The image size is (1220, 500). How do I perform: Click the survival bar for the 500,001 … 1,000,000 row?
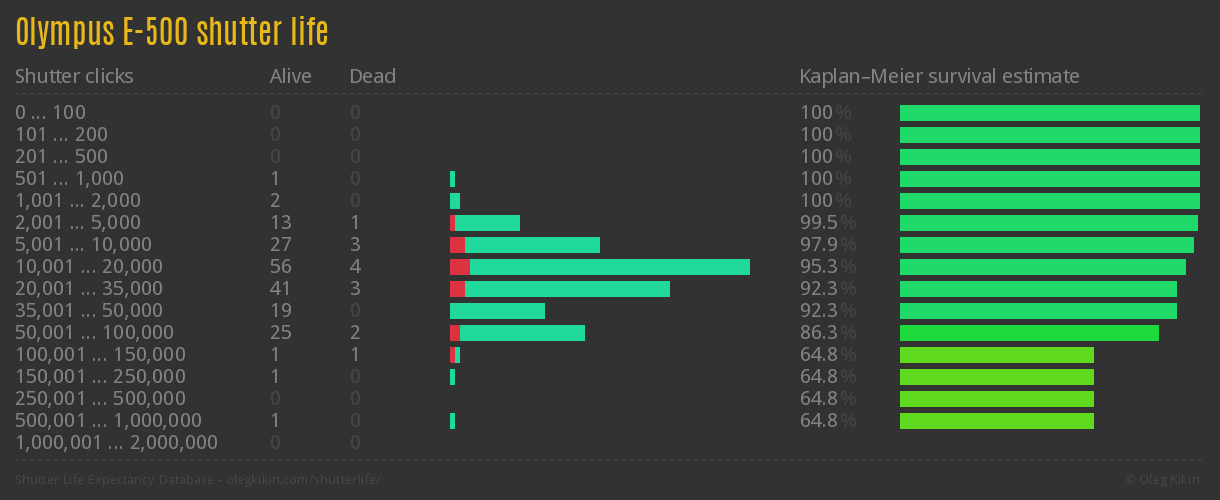pos(996,421)
